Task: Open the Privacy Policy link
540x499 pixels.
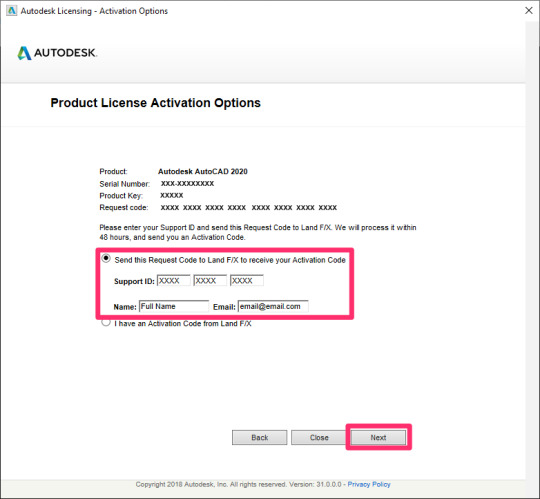Action: tap(369, 485)
